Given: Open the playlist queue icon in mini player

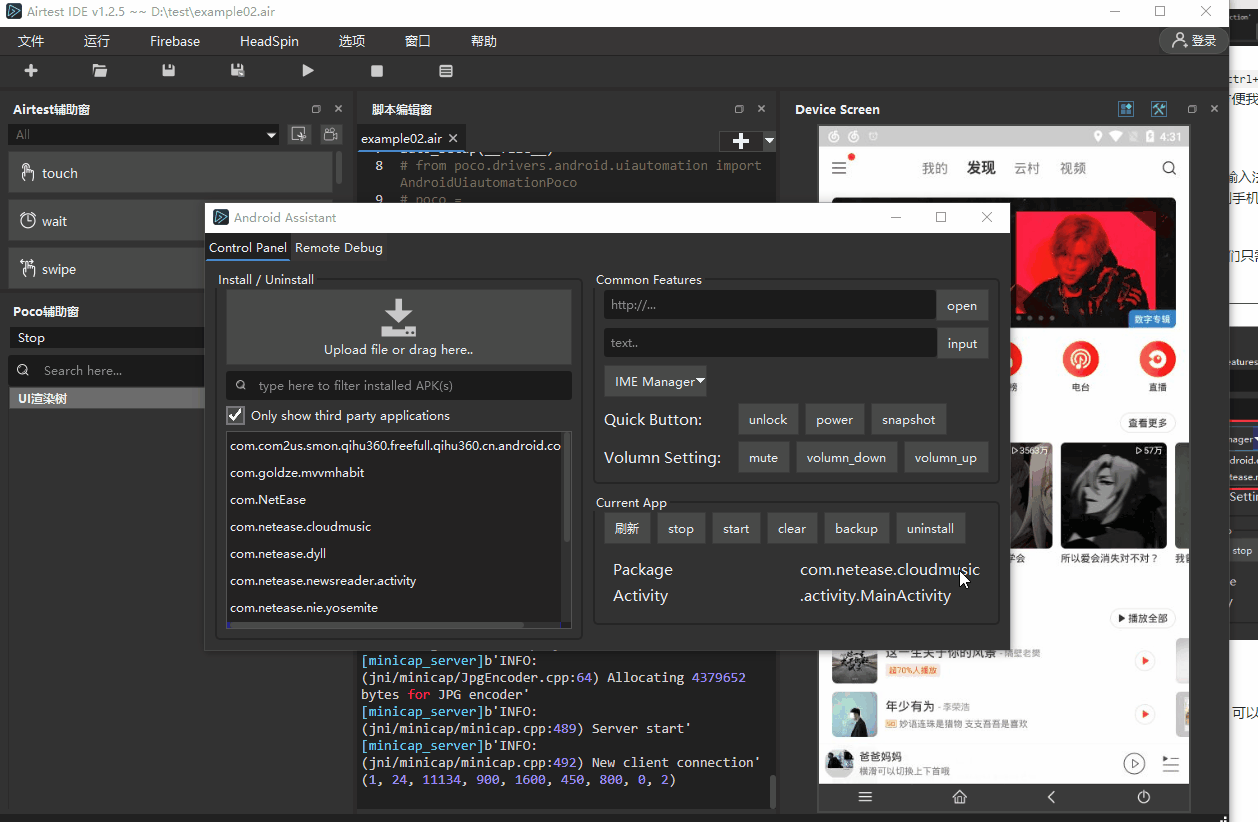Looking at the screenshot, I should tap(1171, 764).
